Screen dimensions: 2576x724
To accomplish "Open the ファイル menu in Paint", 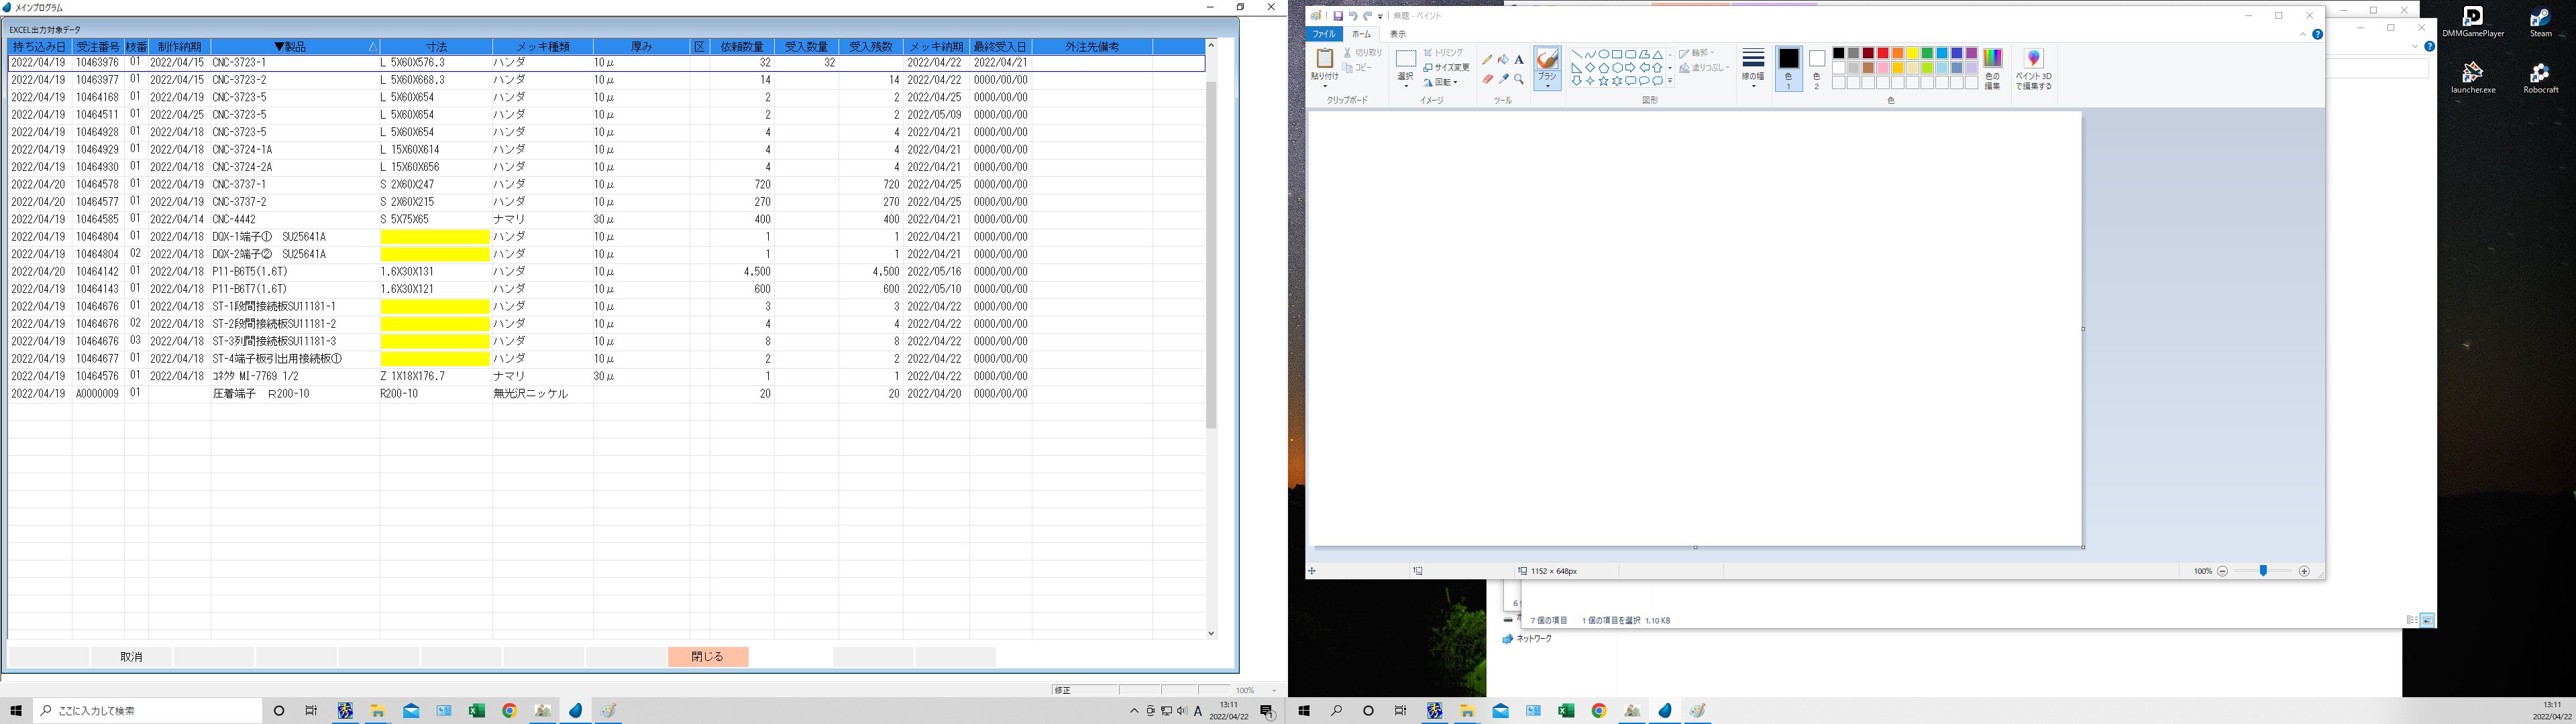I will pyautogui.click(x=1324, y=34).
